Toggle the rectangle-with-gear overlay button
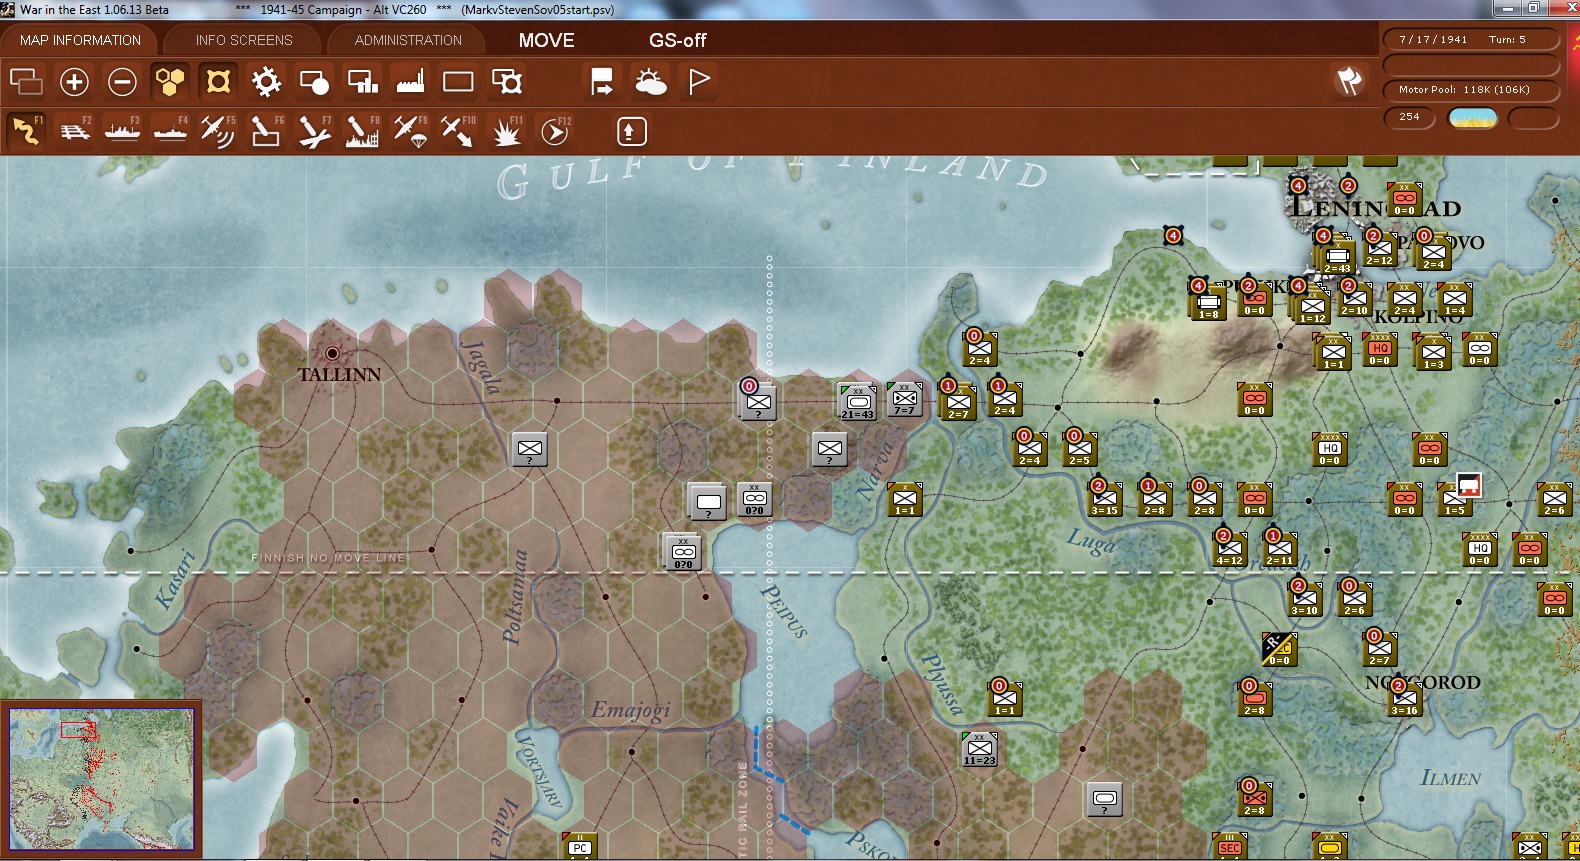 (x=506, y=81)
